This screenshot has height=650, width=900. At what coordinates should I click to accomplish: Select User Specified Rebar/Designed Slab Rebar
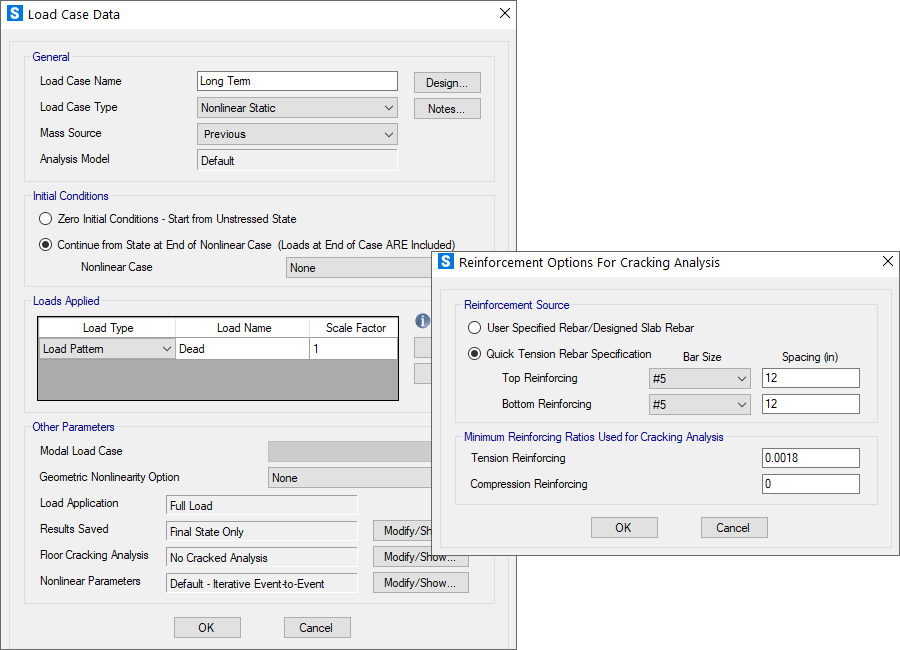(x=474, y=328)
